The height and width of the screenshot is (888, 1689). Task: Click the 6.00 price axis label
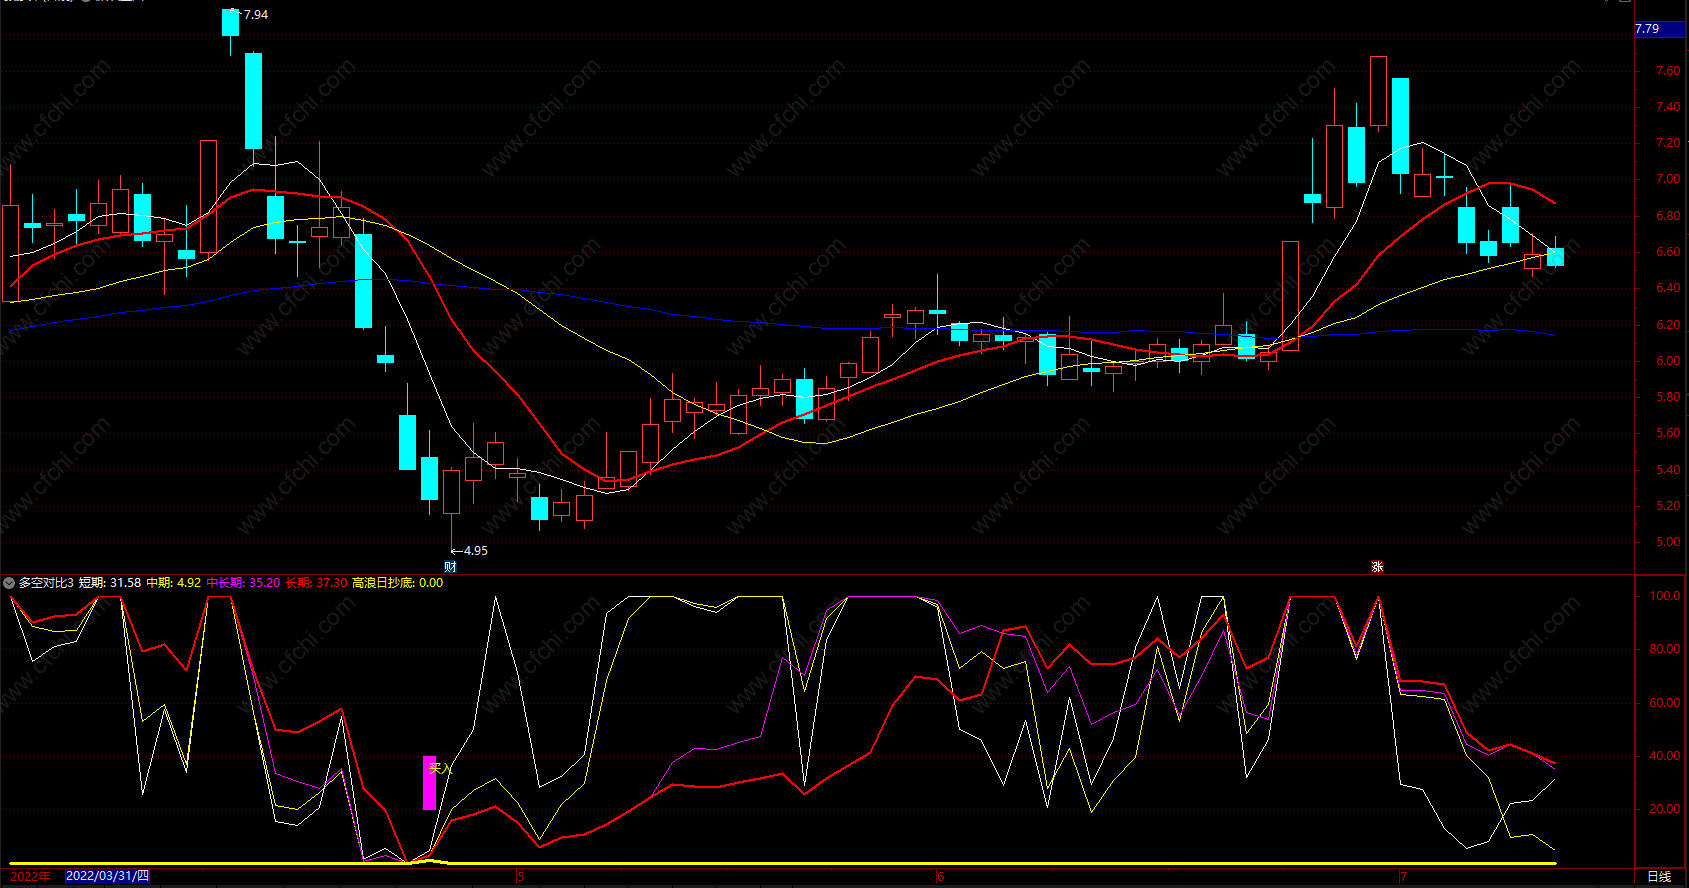(x=1668, y=361)
